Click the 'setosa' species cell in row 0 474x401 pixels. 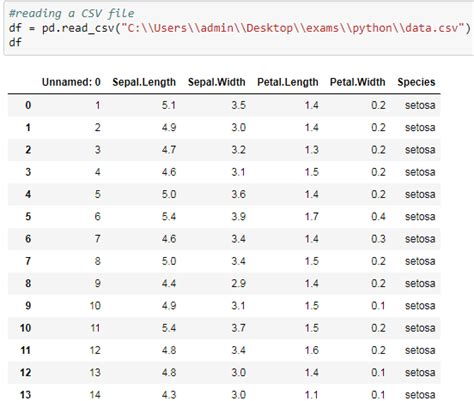pos(420,105)
